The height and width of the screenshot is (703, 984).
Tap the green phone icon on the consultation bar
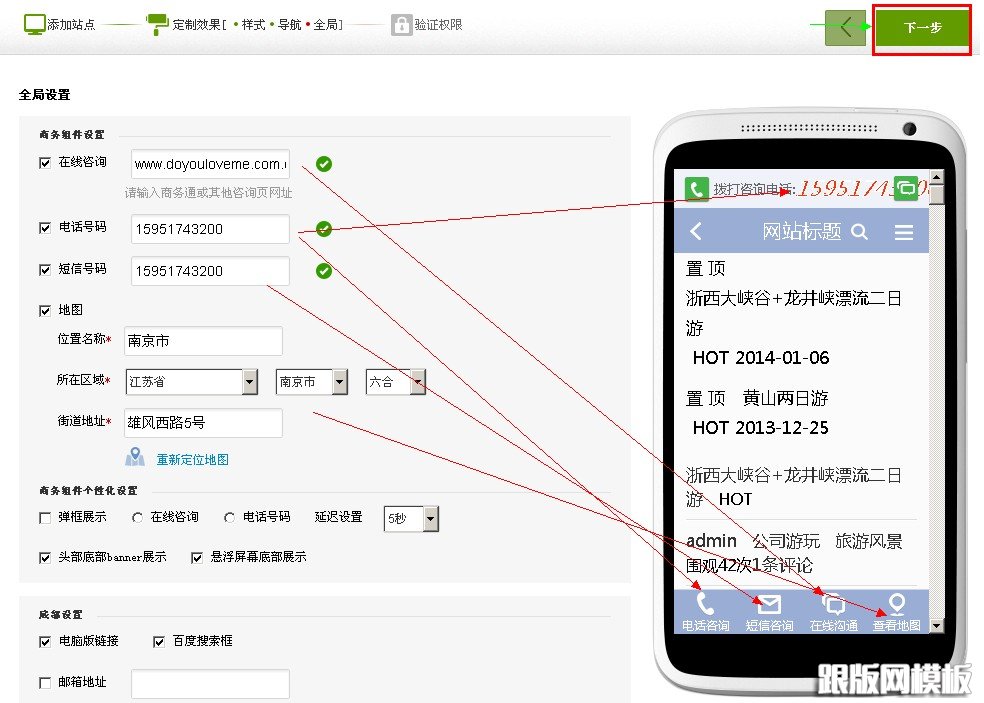(x=696, y=187)
